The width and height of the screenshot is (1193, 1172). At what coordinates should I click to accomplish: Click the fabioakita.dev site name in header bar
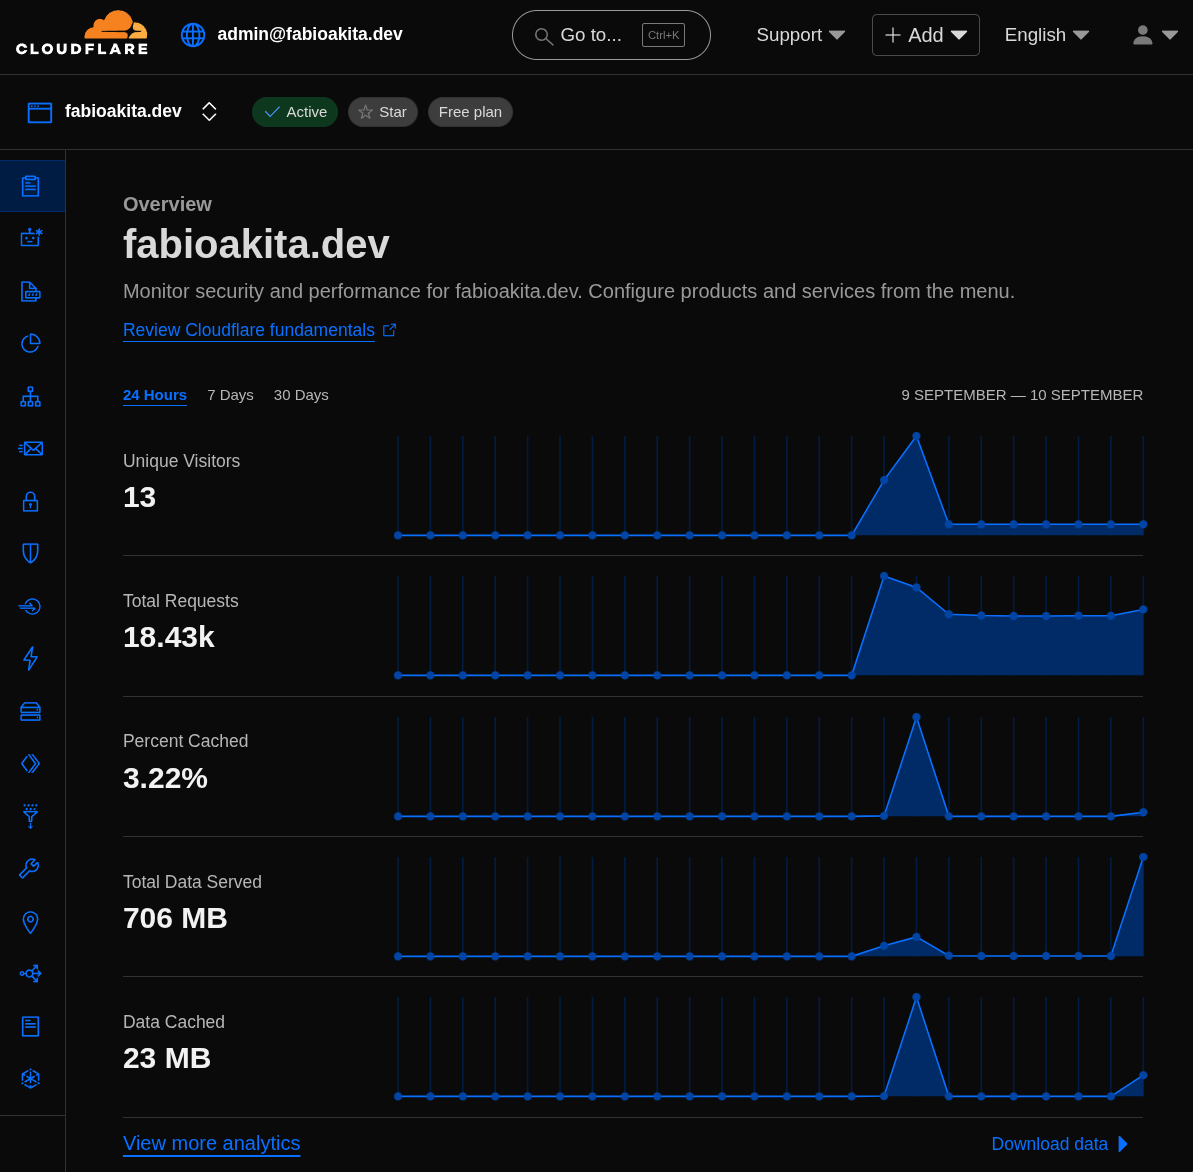click(x=123, y=111)
